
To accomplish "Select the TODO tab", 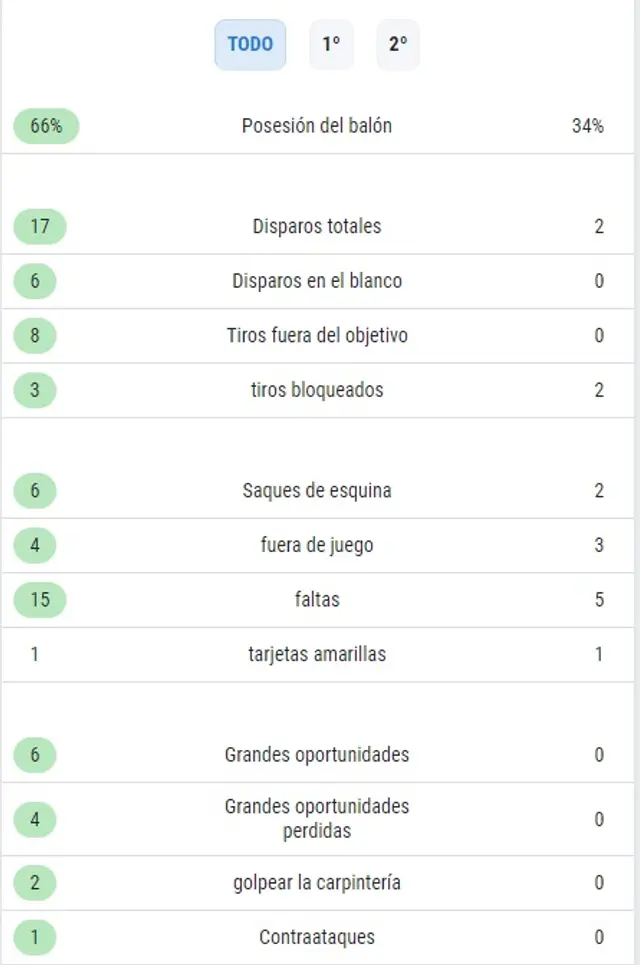I will coord(250,45).
